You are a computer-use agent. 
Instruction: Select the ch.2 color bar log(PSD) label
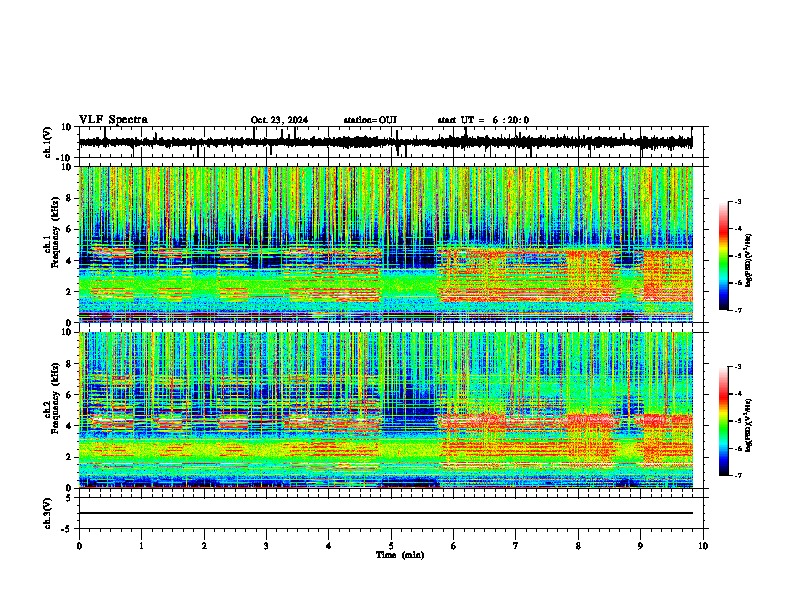749,425
